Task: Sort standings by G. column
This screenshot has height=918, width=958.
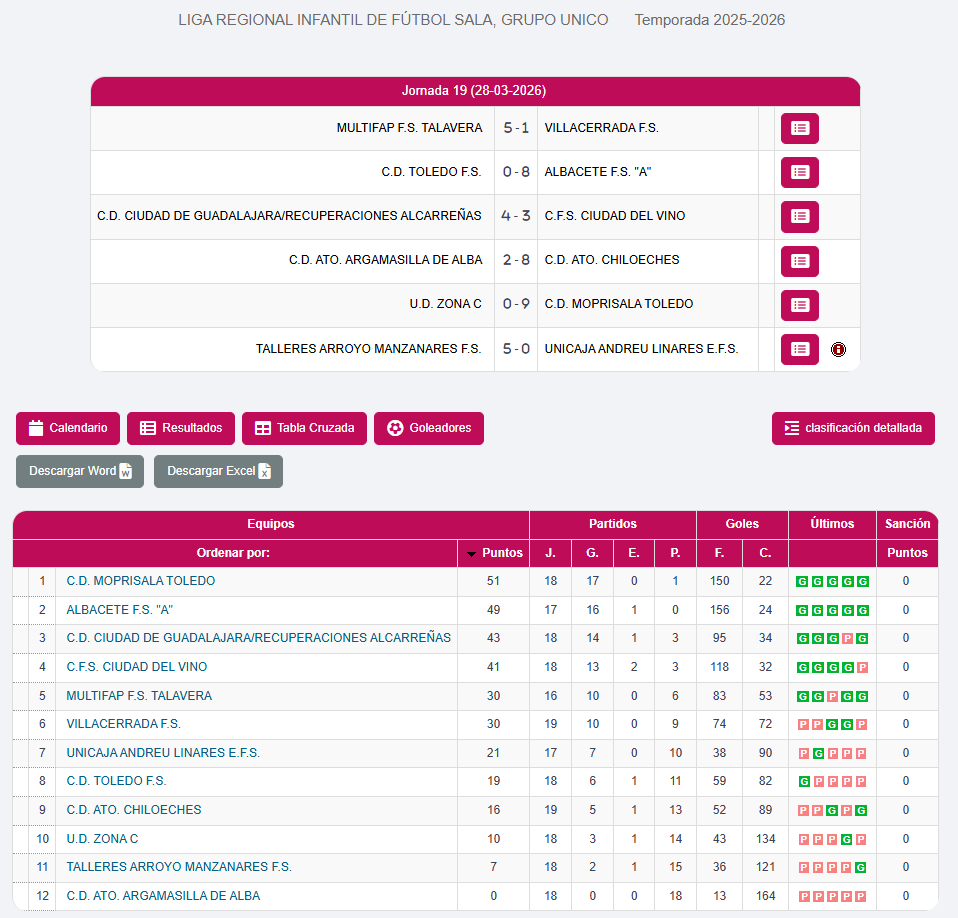Action: point(592,553)
